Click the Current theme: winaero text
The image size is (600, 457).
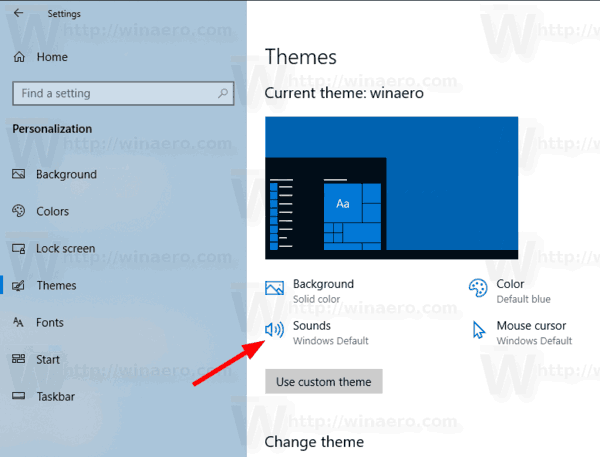pyautogui.click(x=344, y=93)
